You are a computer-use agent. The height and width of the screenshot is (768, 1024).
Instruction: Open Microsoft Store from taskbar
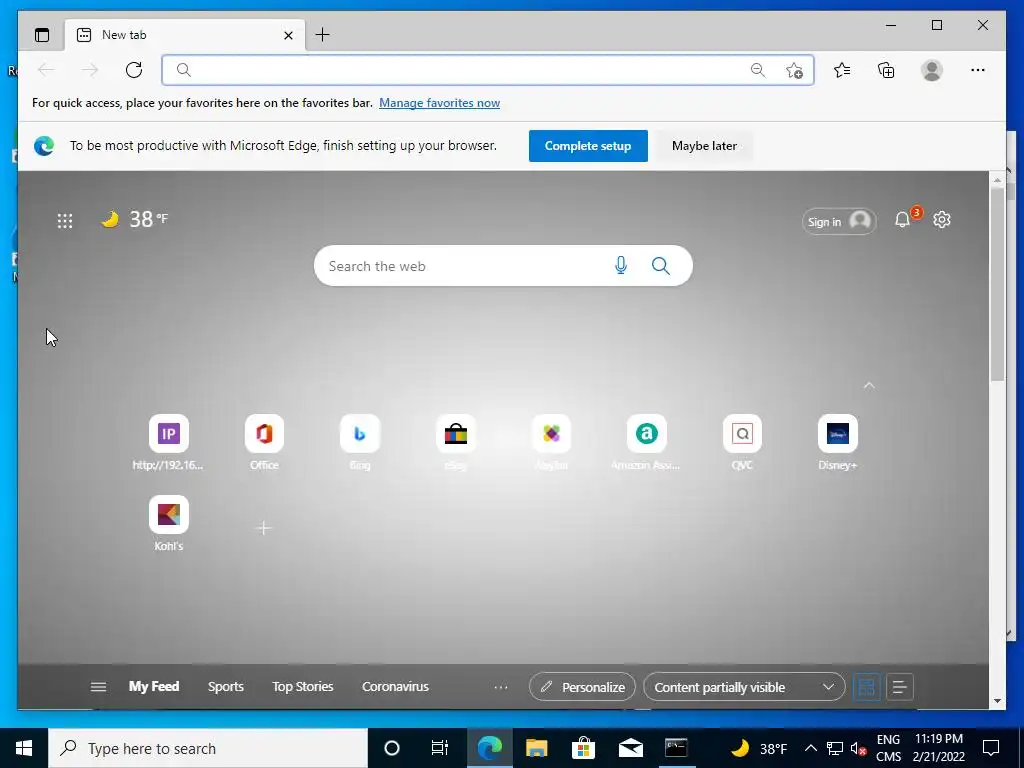[x=583, y=748]
